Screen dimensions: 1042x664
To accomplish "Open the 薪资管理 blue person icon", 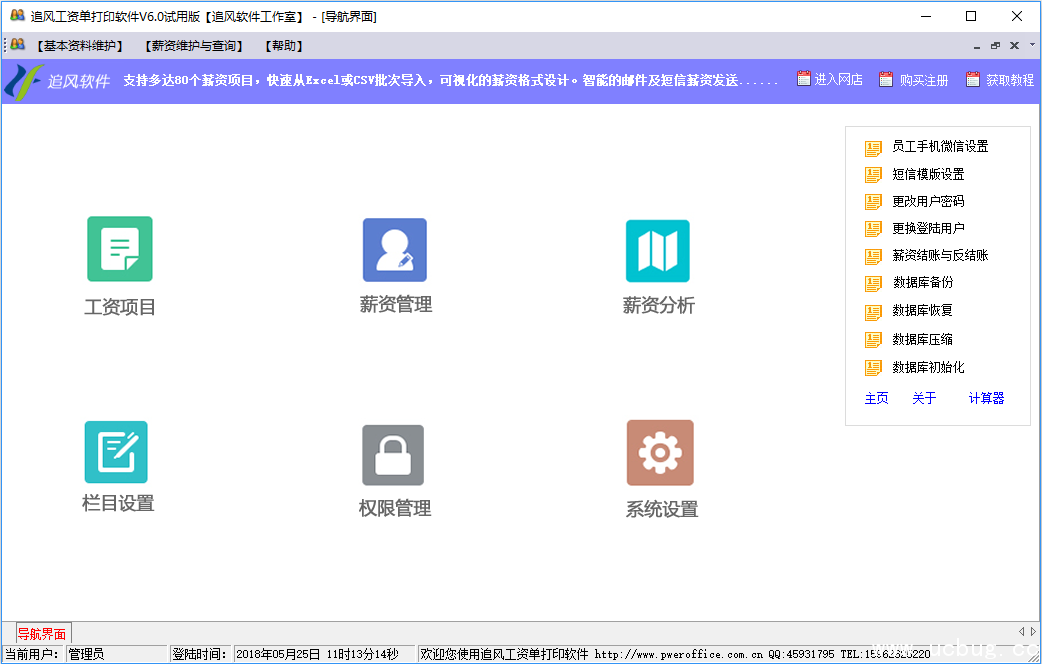I will coord(394,250).
